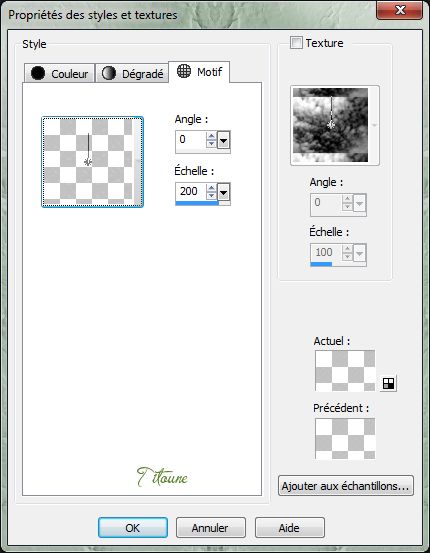Image resolution: width=430 pixels, height=553 pixels.
Task: Click the Style Angle value field
Action: click(x=191, y=140)
